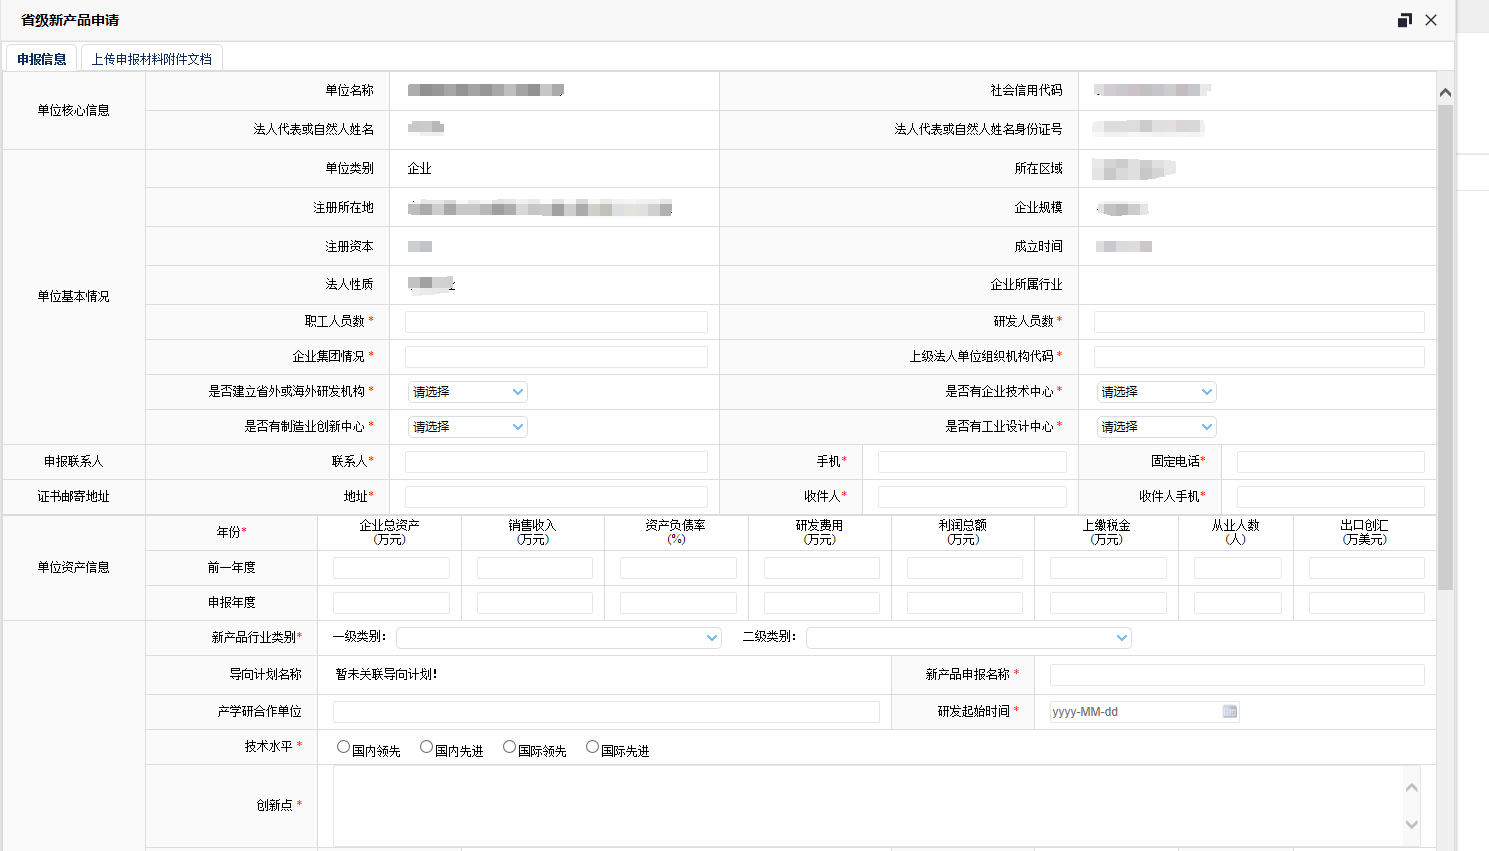This screenshot has height=851, width=1489.
Task: Click the 暂未关联导向计划! text
Action: [x=387, y=675]
